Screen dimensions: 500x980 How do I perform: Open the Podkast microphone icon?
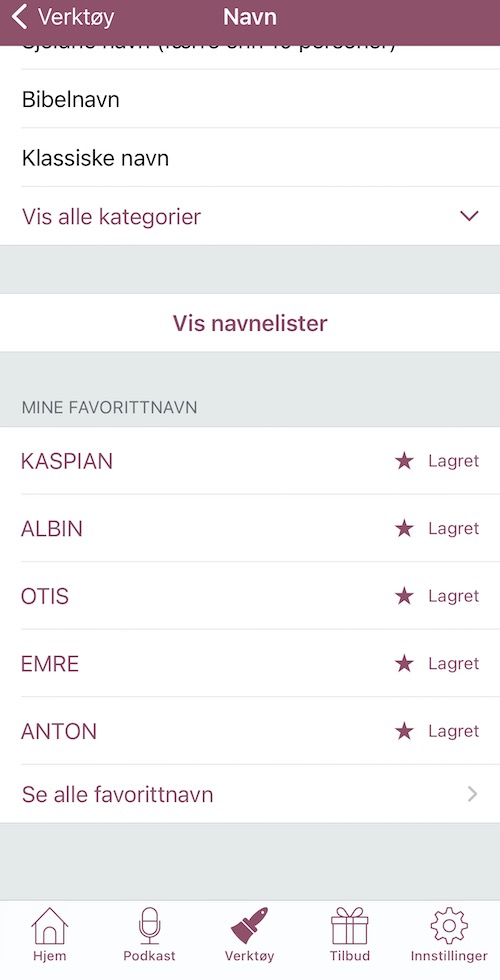point(149,926)
